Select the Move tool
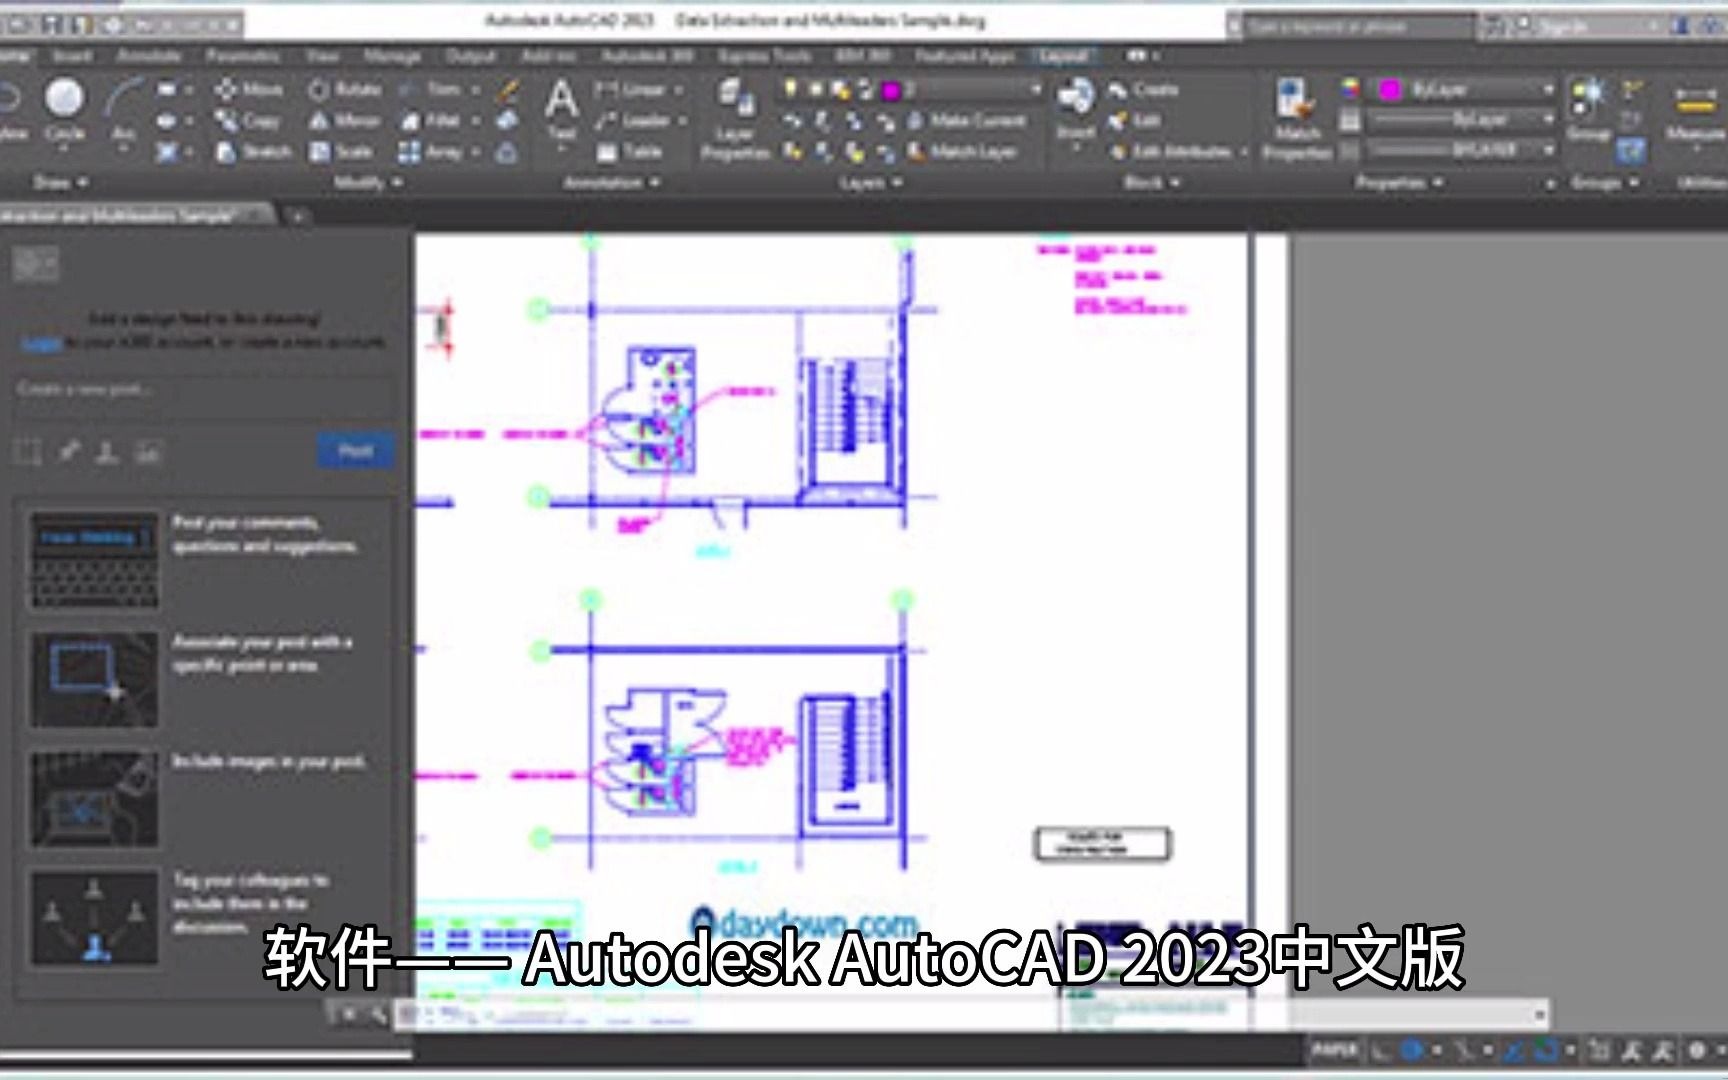Image resolution: width=1728 pixels, height=1080 pixels. pyautogui.click(x=248, y=88)
